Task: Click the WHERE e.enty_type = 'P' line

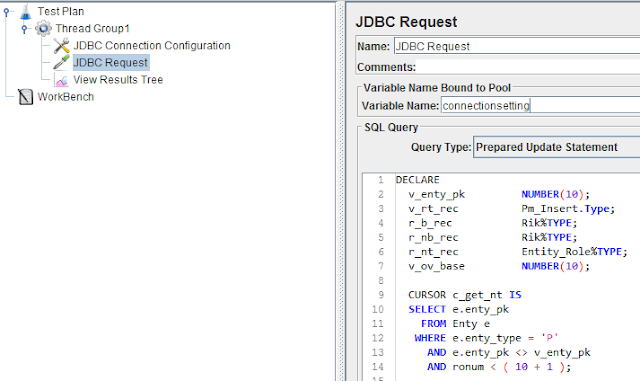Action: pos(486,338)
